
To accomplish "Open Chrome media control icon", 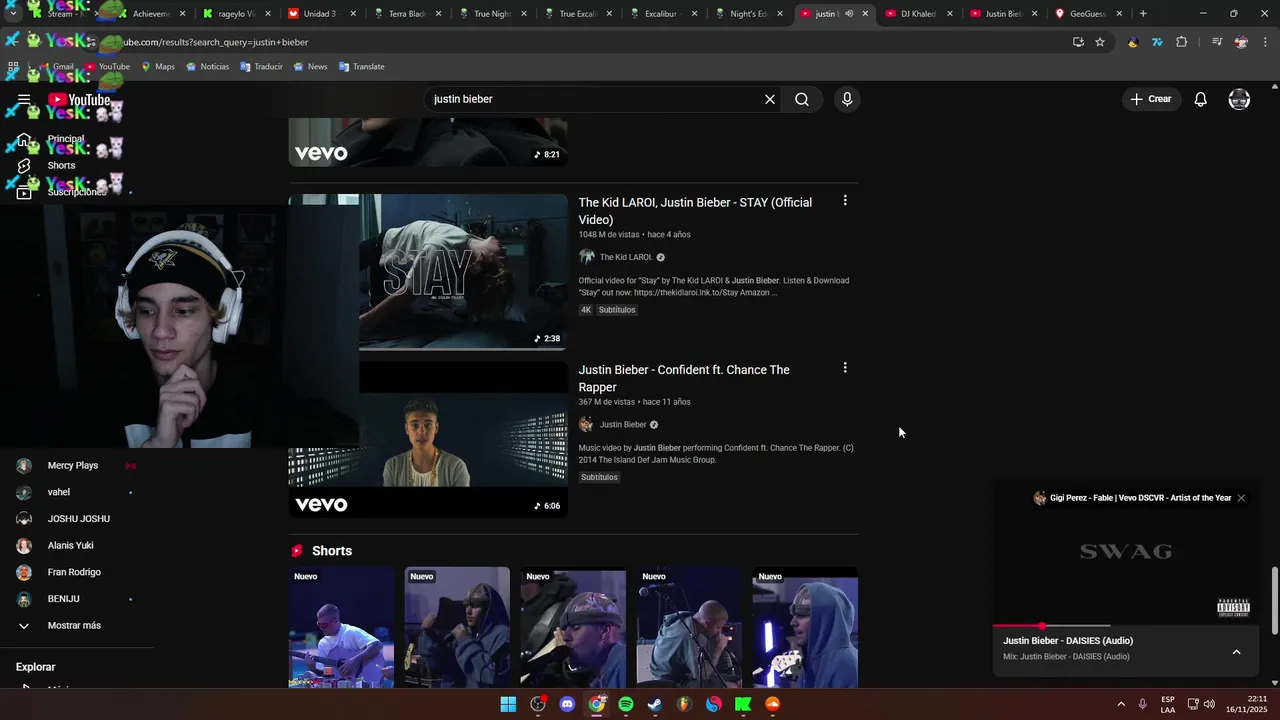I will point(1217,42).
